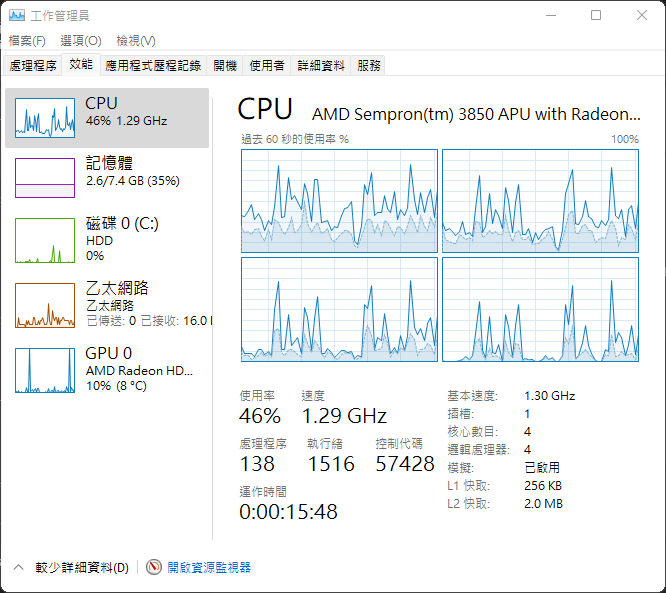Open 開啟資源監視器 link
Screen dimensions: 666x593
209,567
